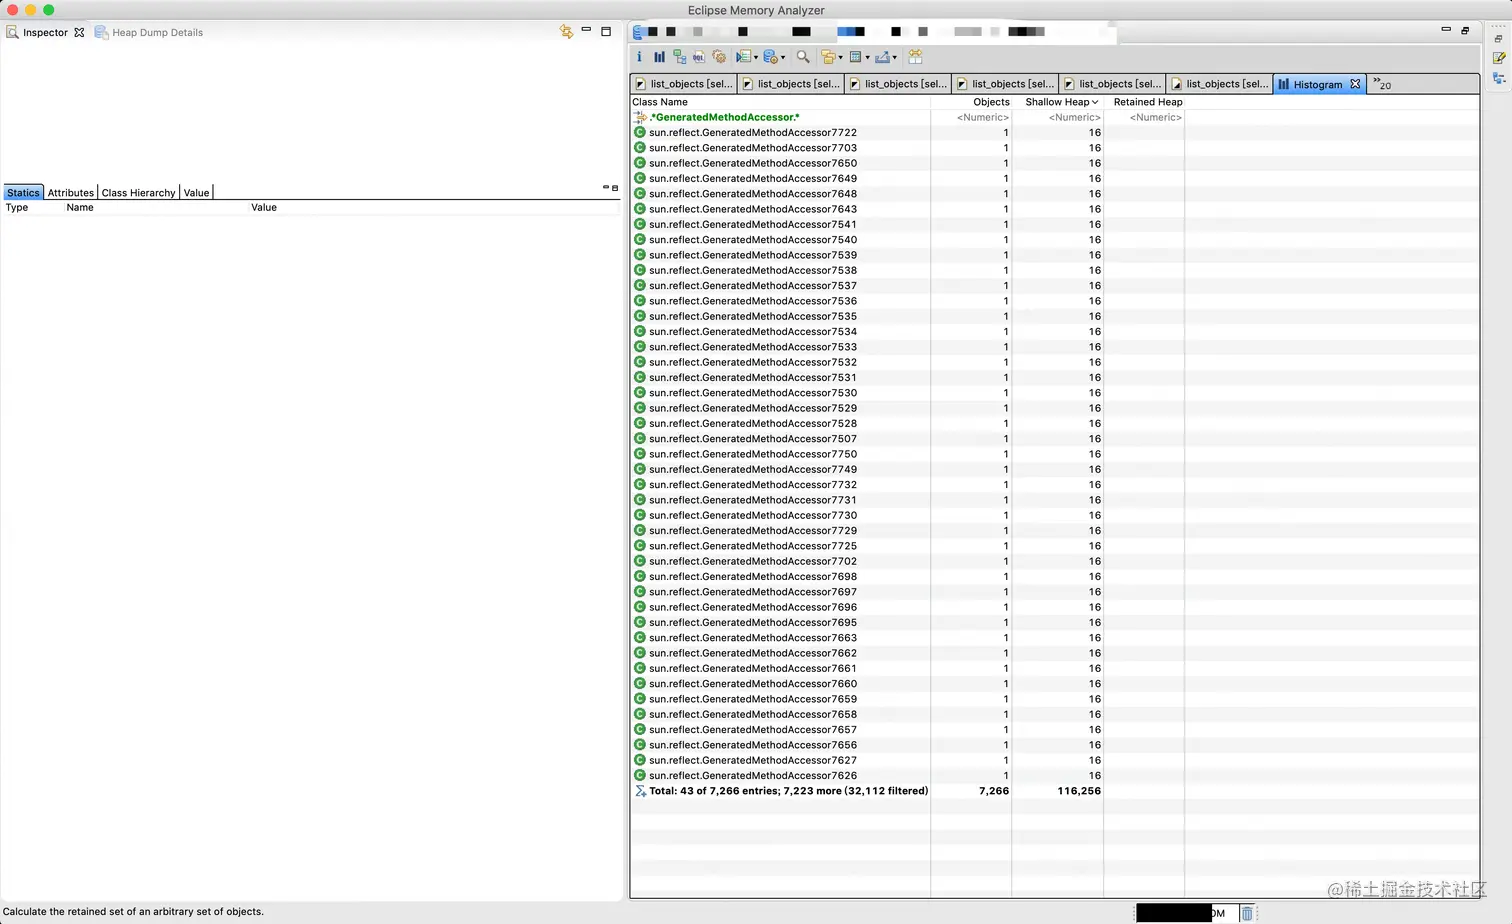Click the Shallow Heap Numeric filter field
The image size is (1512, 924).
tap(1075, 117)
